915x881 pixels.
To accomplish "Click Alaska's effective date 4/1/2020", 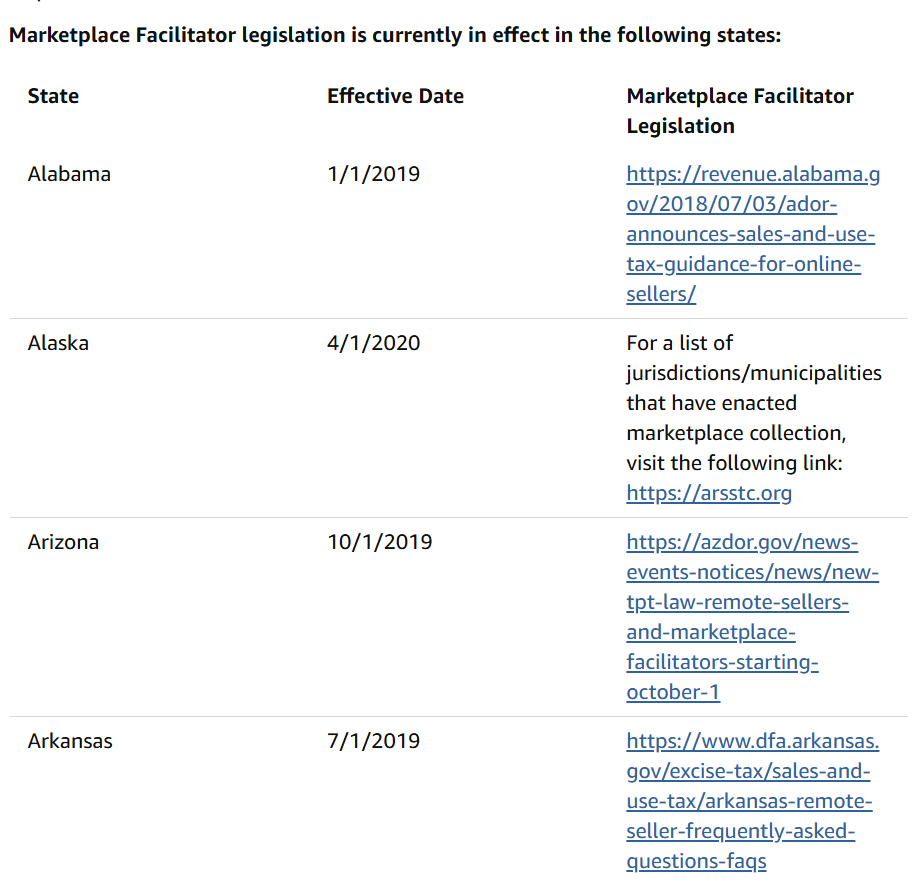I will (x=373, y=343).
